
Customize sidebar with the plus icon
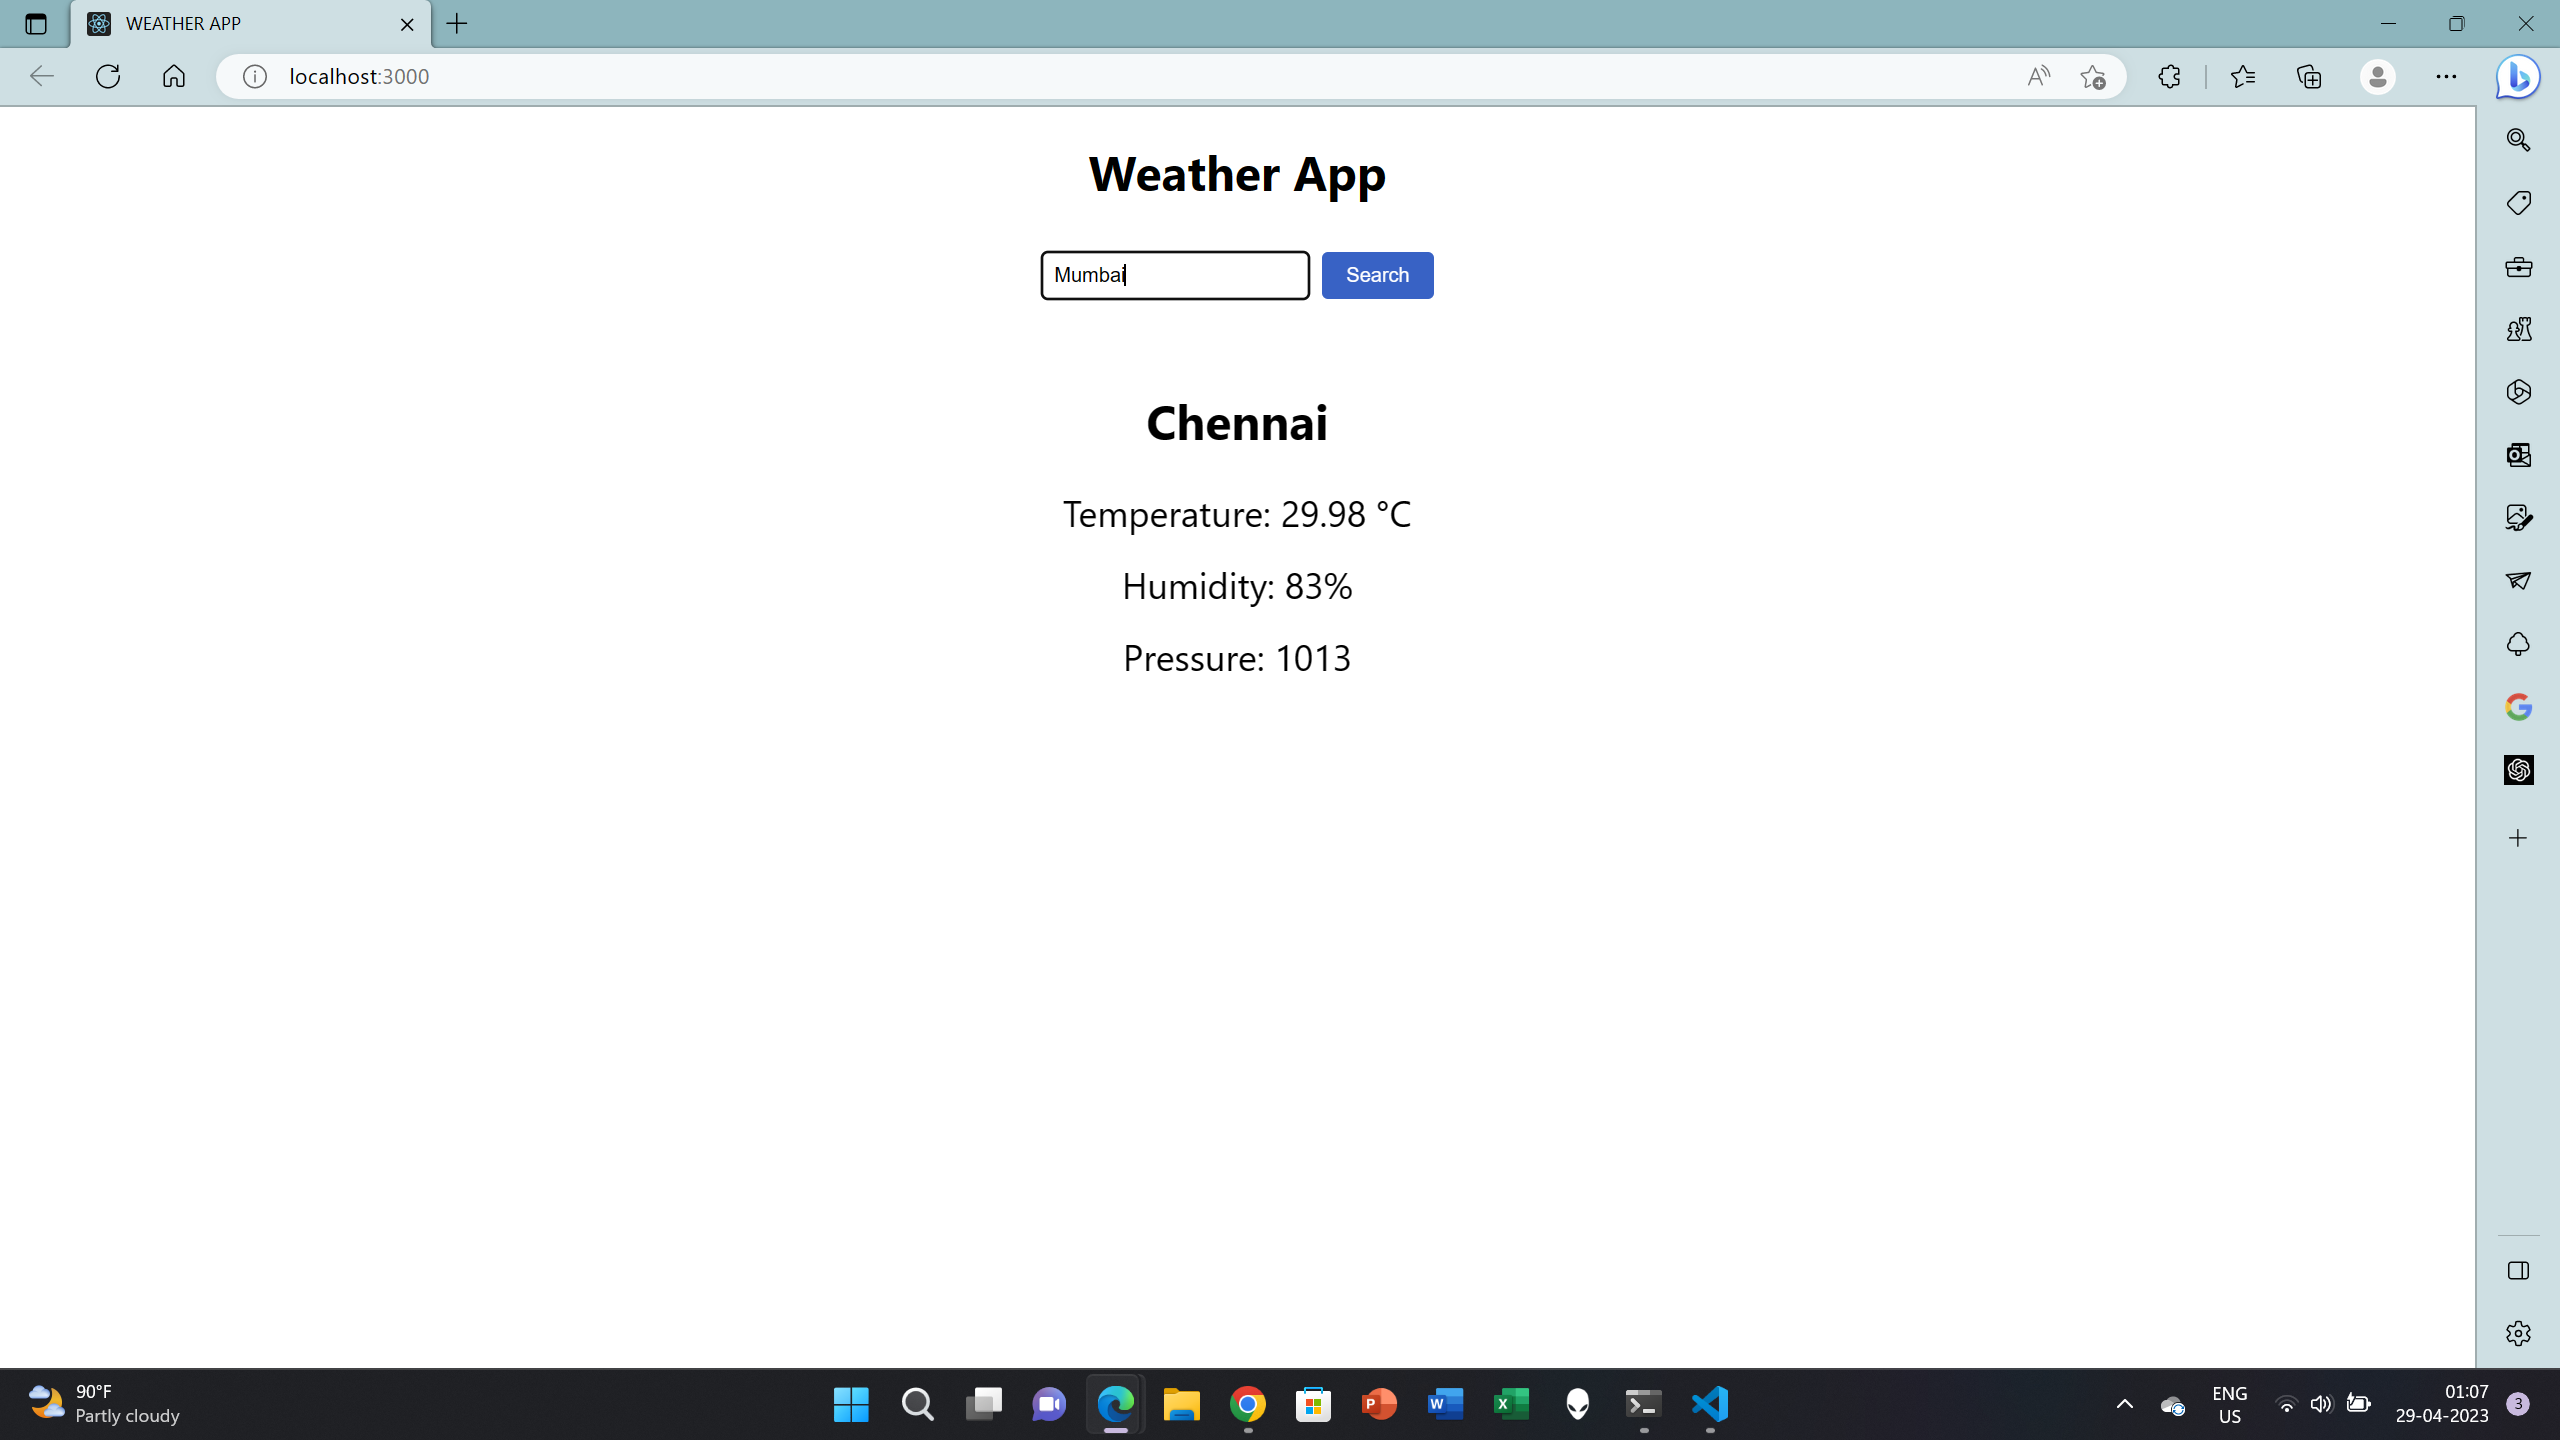[x=2518, y=838]
